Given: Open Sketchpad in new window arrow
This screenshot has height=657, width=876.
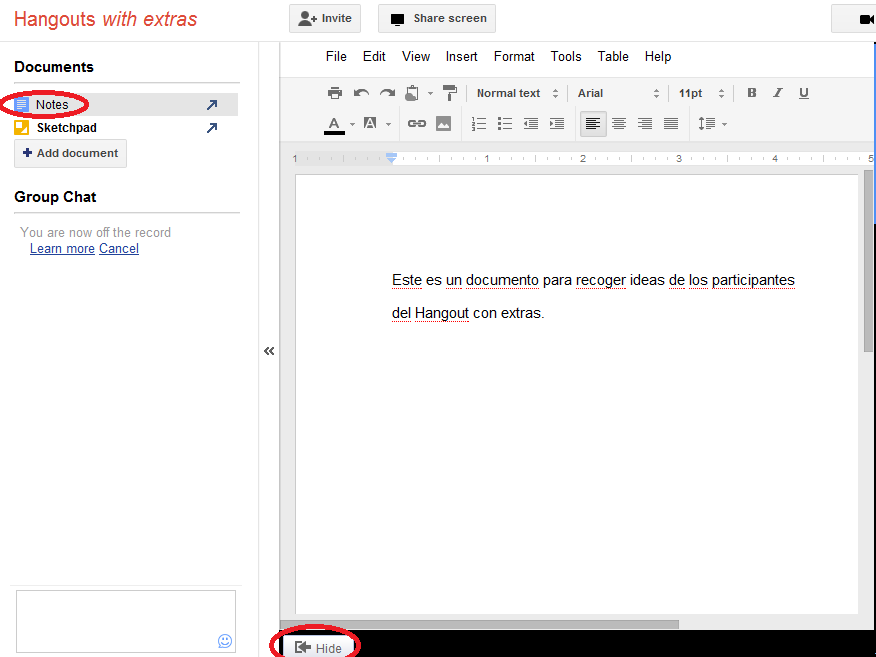Looking at the screenshot, I should point(211,128).
